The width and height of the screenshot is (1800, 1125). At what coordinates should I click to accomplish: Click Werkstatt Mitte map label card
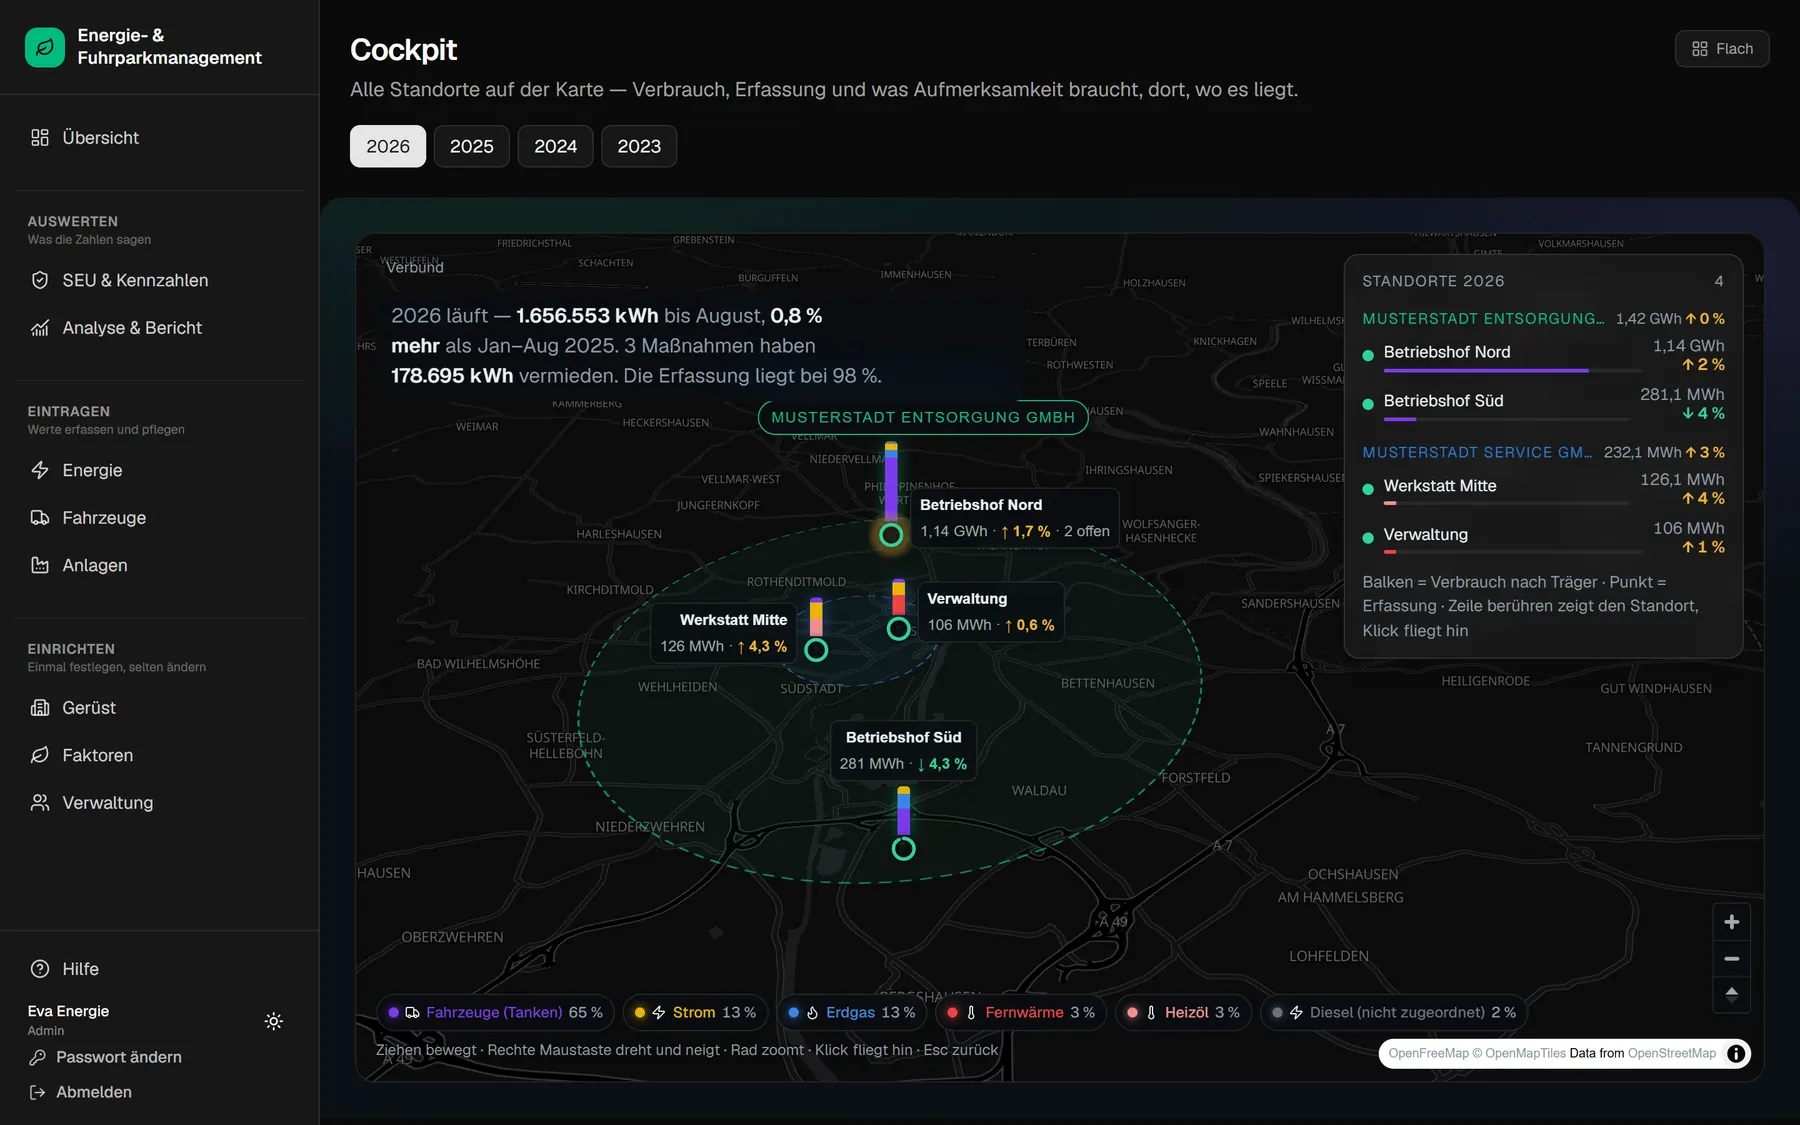point(724,633)
